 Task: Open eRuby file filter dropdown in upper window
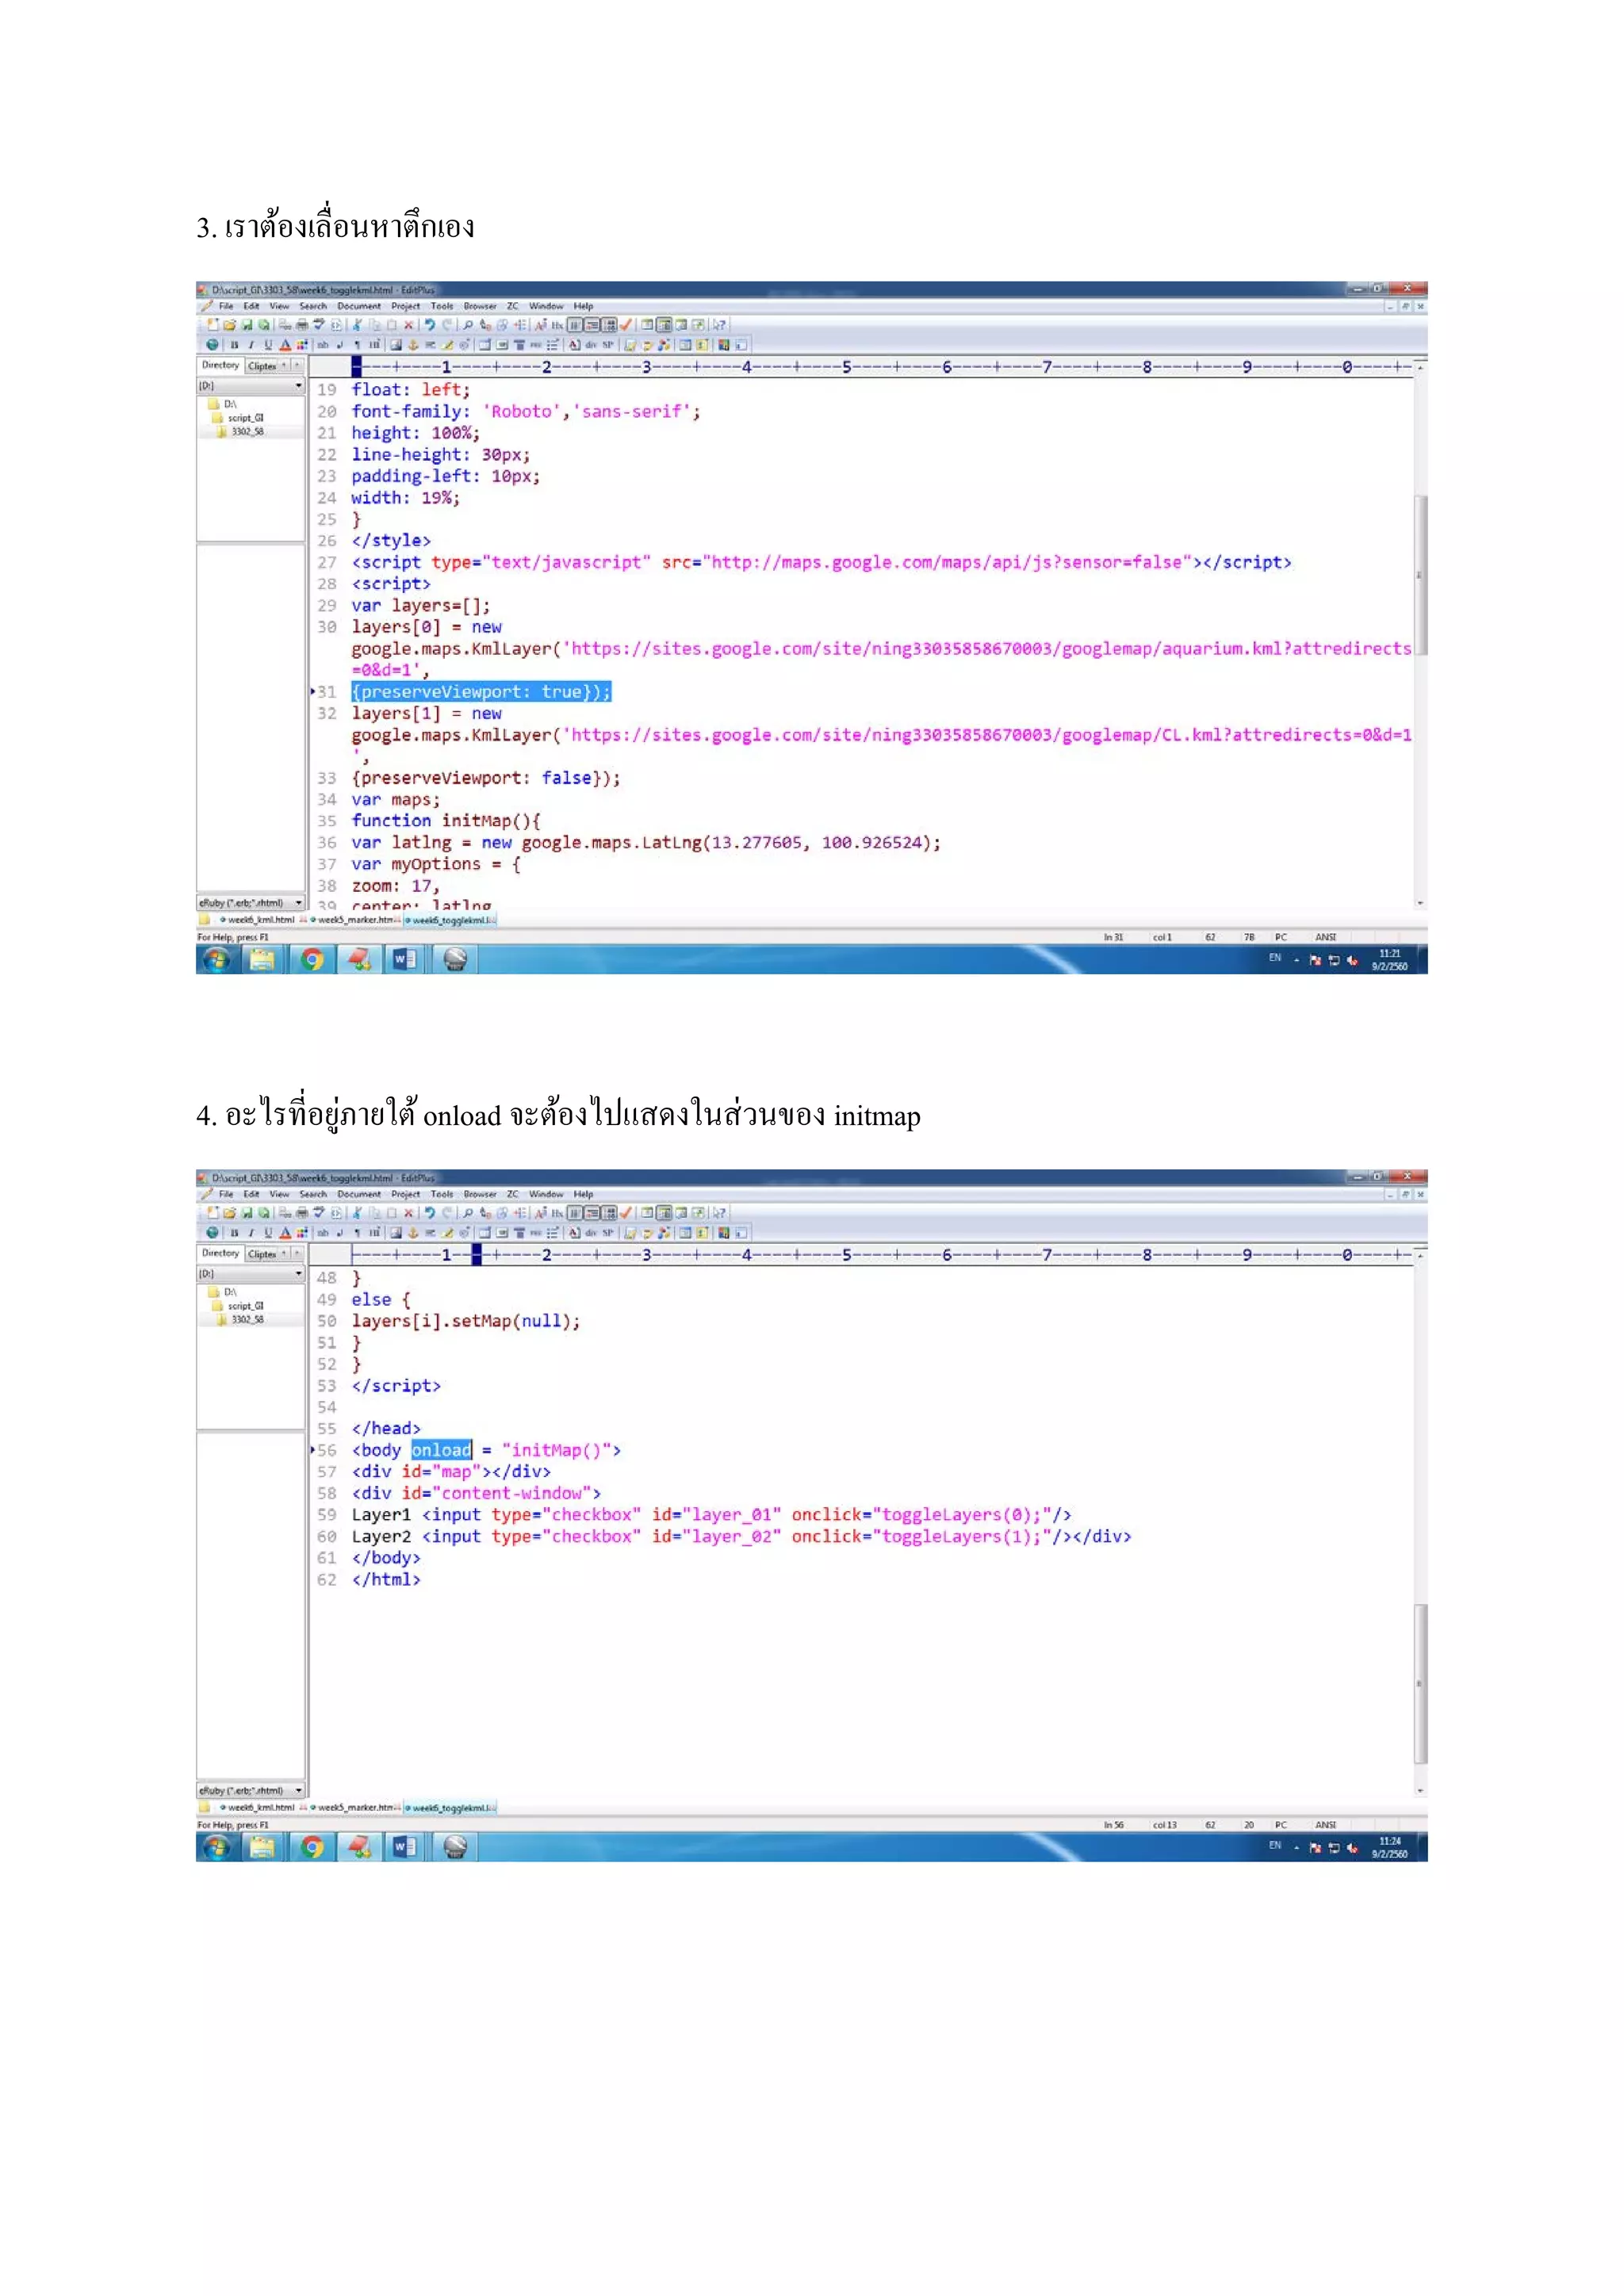[298, 903]
